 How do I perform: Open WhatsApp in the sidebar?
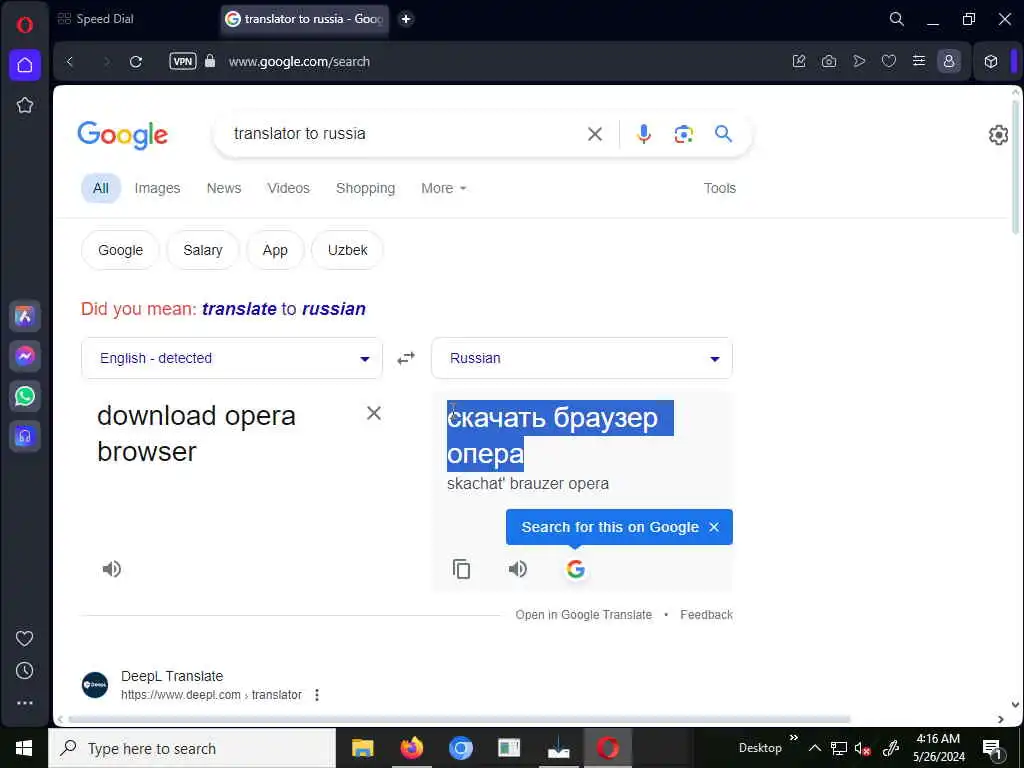(x=25, y=396)
